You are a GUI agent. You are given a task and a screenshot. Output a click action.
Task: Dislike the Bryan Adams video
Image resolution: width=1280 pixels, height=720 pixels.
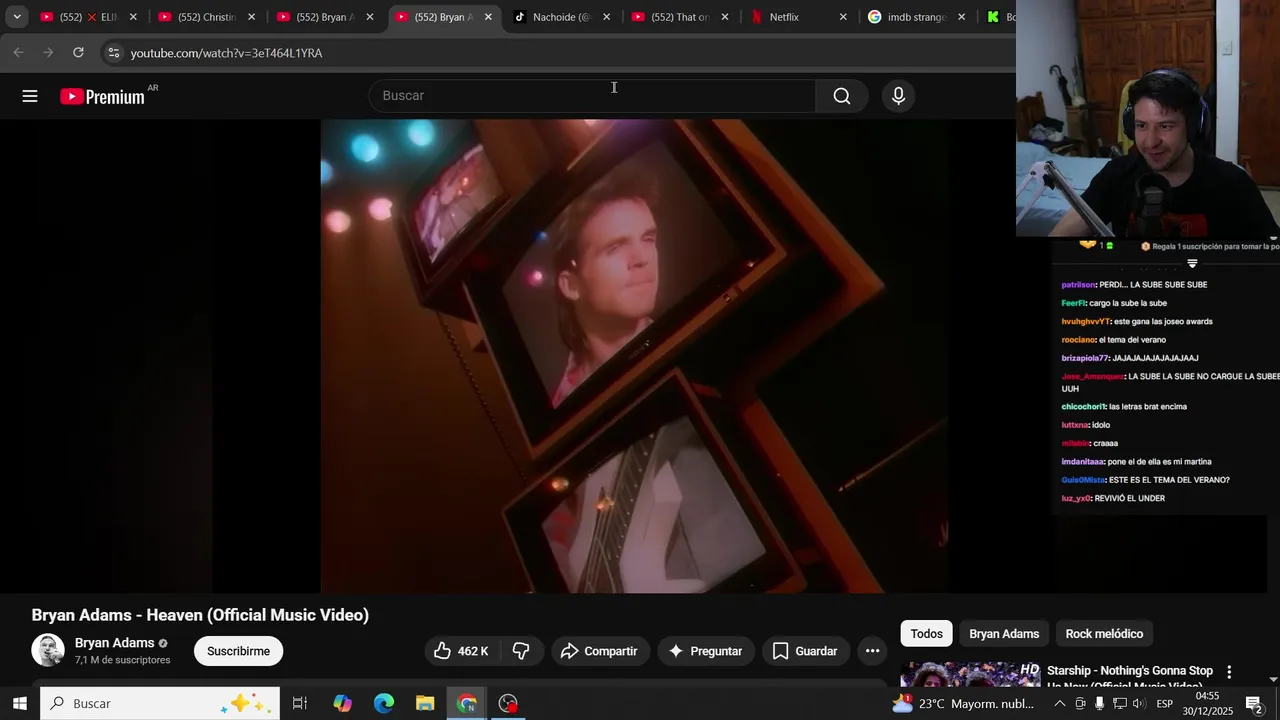(521, 651)
